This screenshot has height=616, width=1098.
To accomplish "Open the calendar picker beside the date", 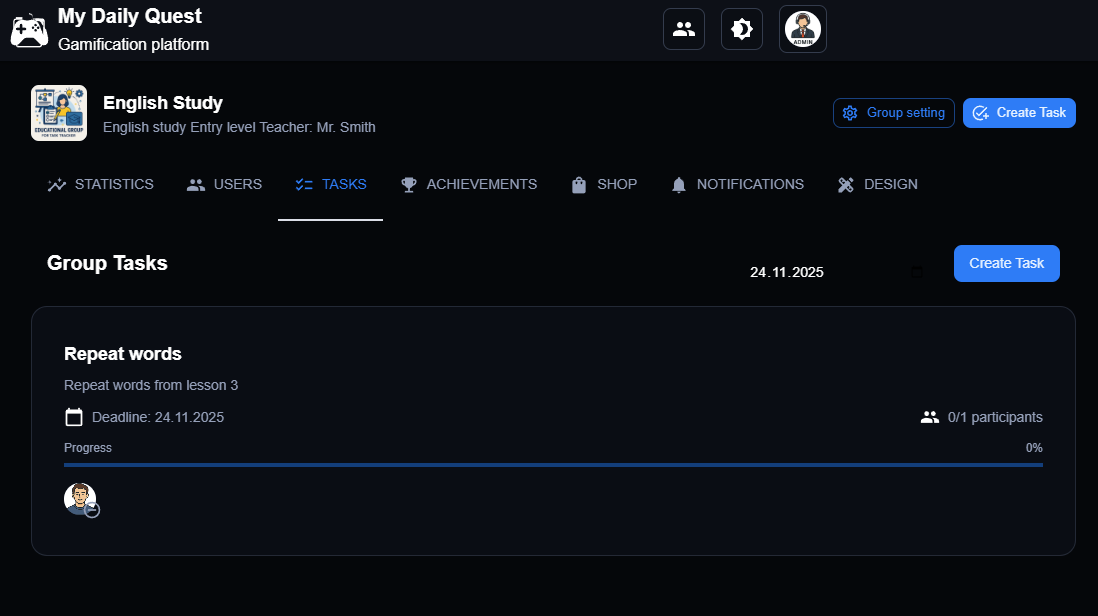I will click(917, 271).
